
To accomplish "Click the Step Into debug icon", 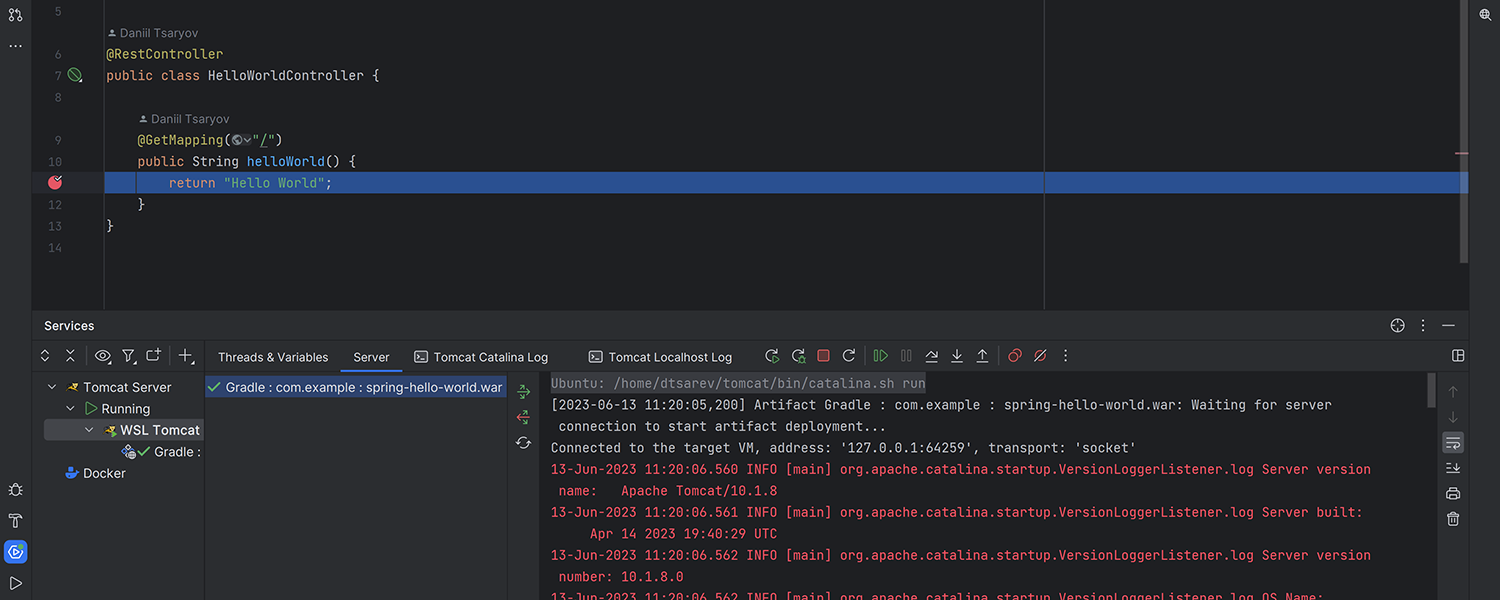I will tap(957, 356).
